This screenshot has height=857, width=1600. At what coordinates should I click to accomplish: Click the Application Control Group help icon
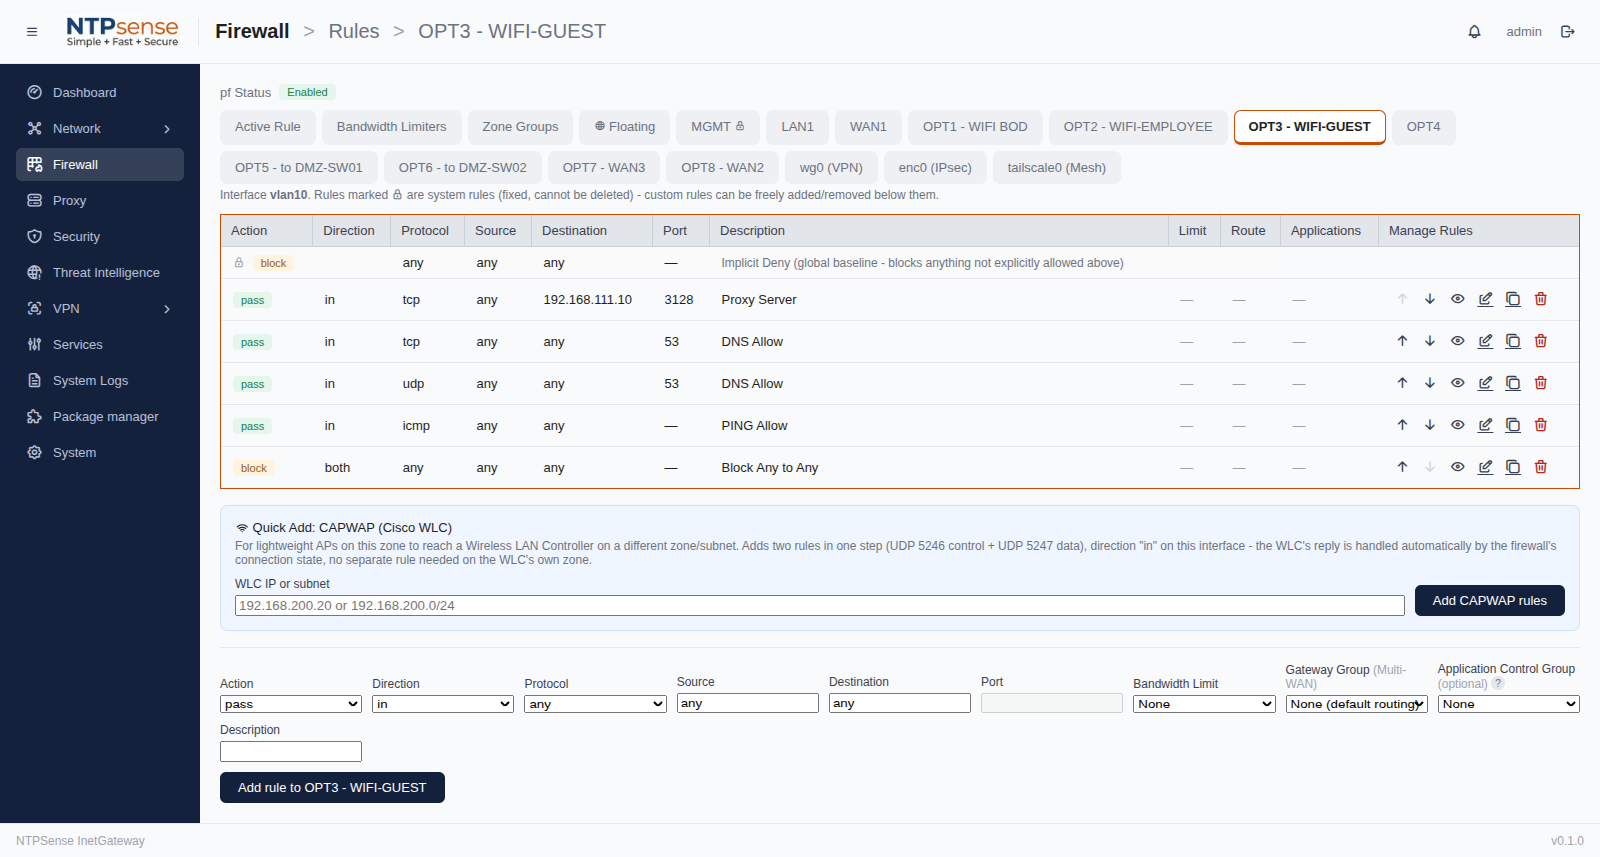1498,684
